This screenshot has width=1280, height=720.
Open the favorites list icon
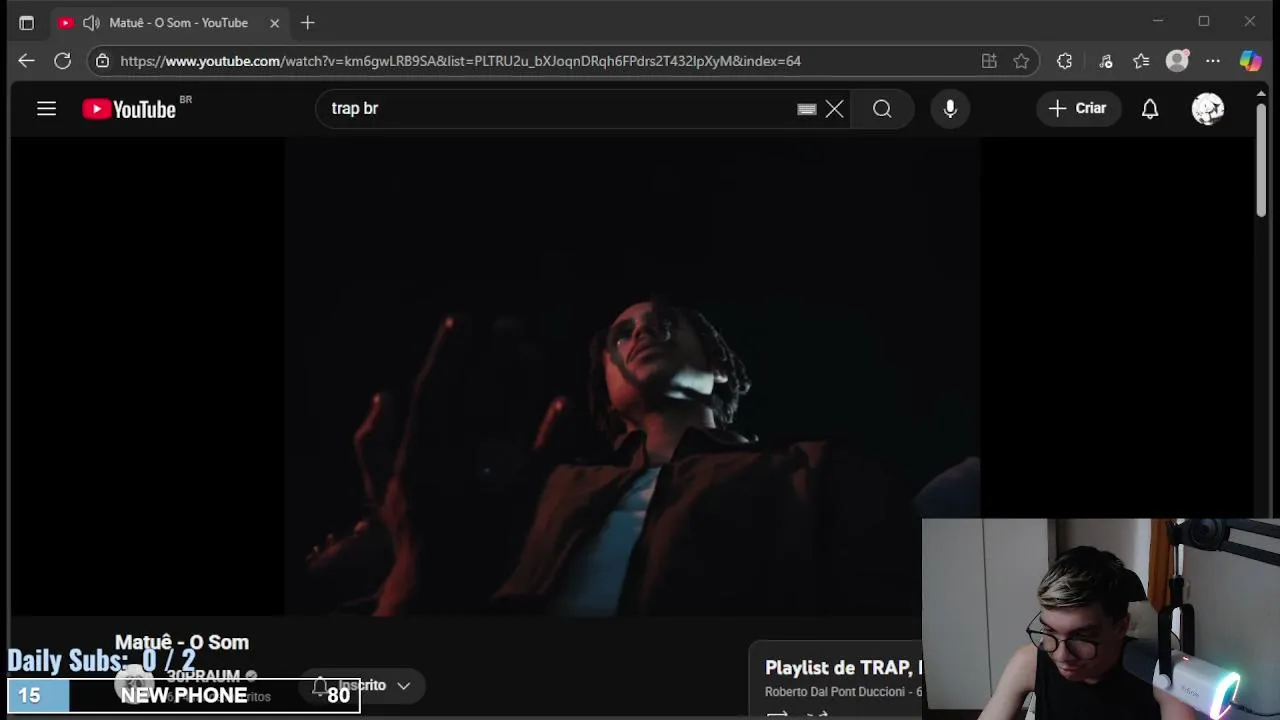(1141, 61)
